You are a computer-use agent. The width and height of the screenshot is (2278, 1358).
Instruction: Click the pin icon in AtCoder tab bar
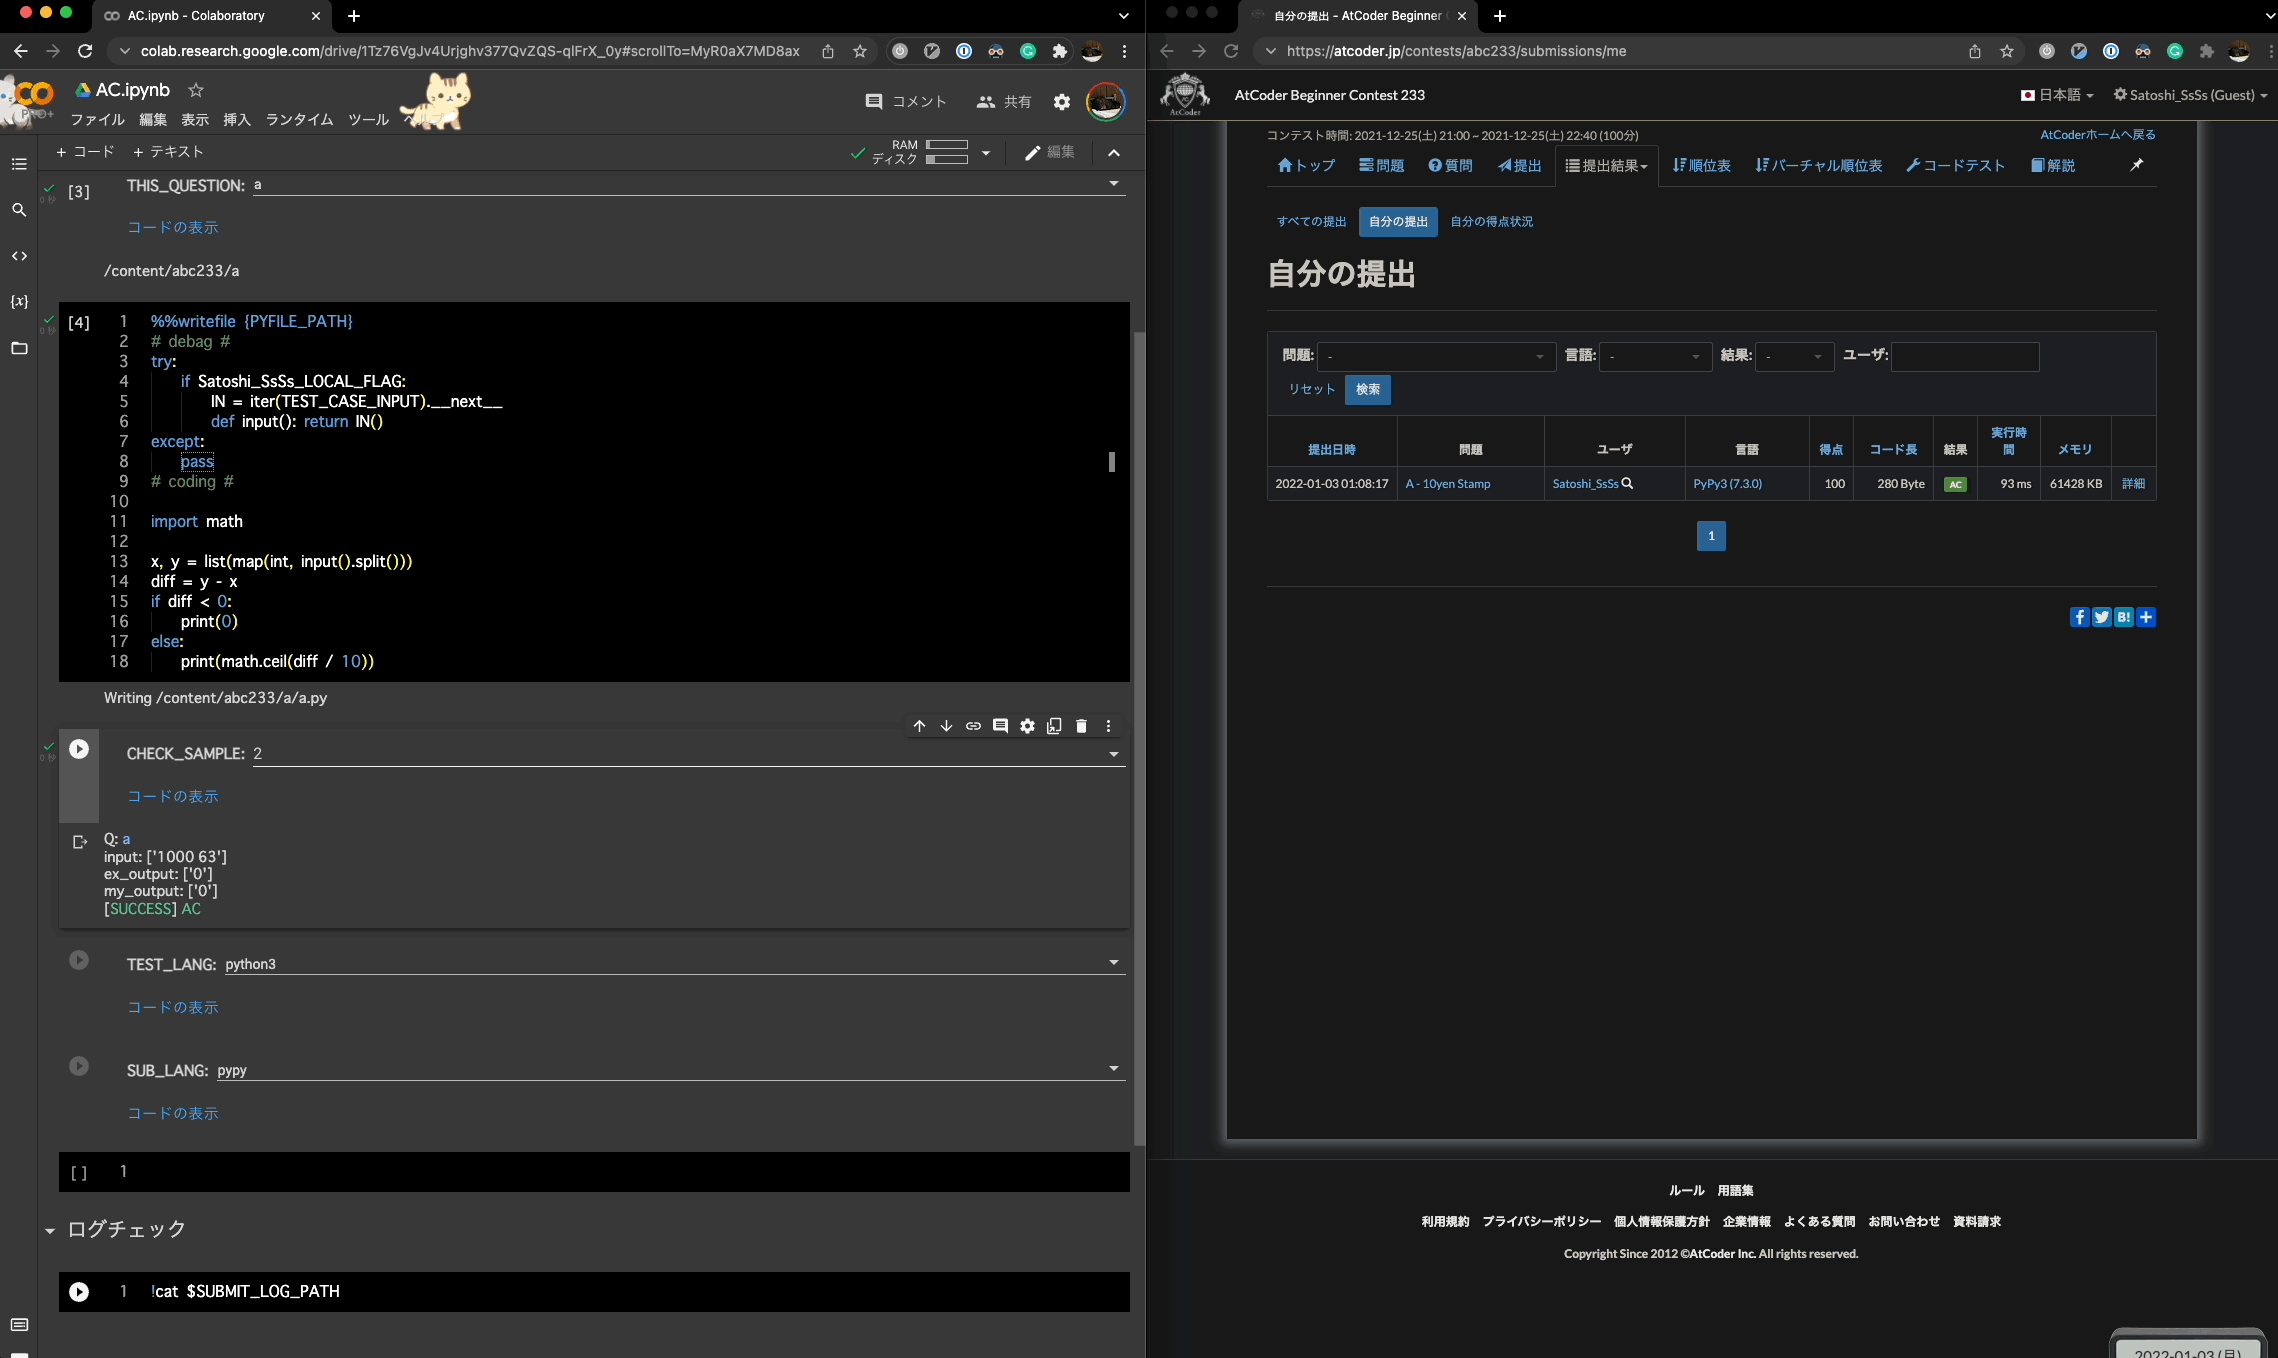tap(2136, 165)
